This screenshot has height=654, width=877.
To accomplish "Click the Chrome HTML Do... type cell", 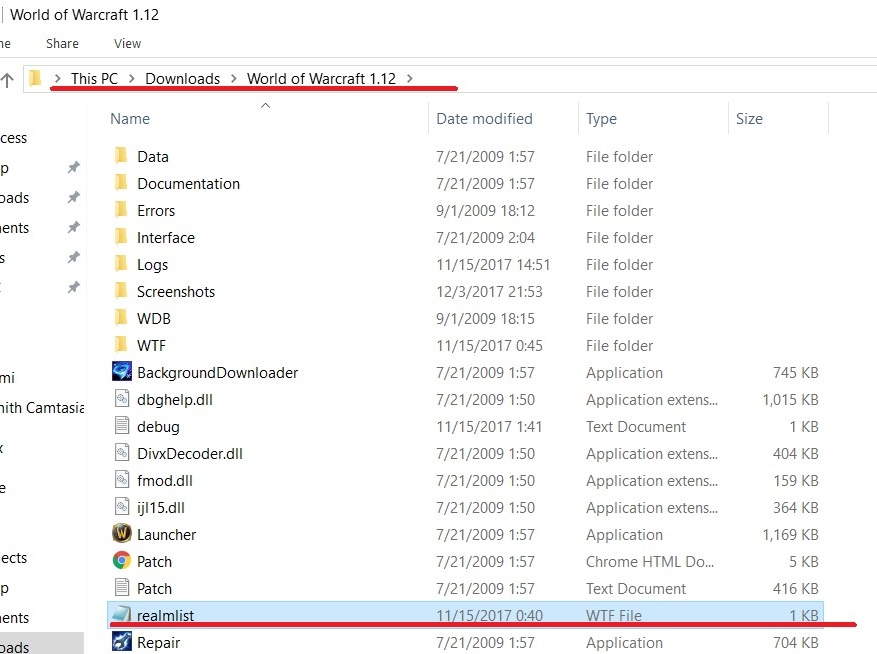I will pyautogui.click(x=650, y=562).
